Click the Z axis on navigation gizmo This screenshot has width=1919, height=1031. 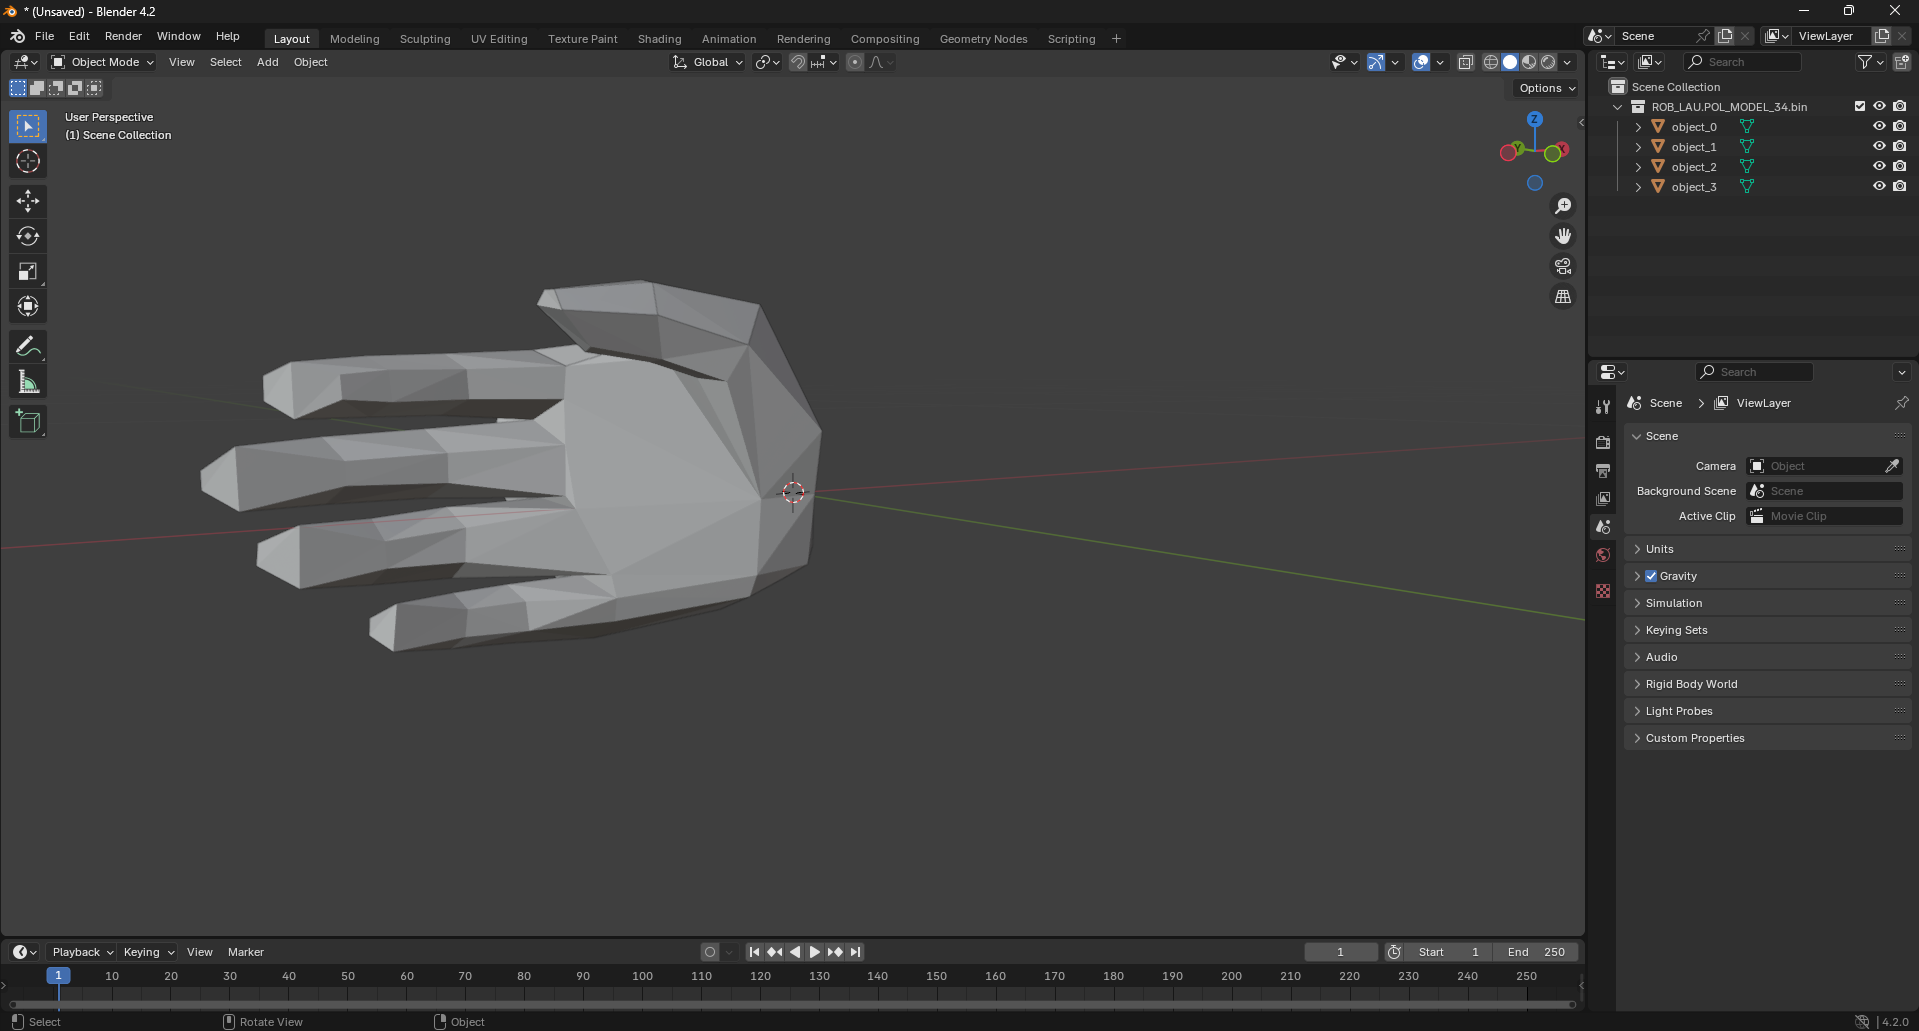click(1534, 119)
